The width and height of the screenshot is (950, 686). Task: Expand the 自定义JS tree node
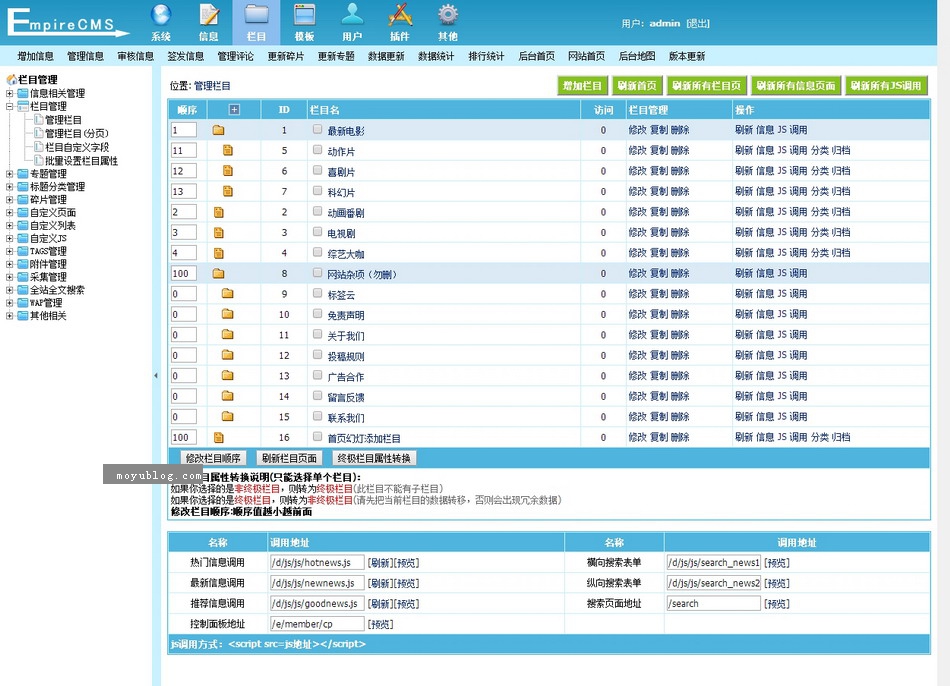click(x=10, y=238)
